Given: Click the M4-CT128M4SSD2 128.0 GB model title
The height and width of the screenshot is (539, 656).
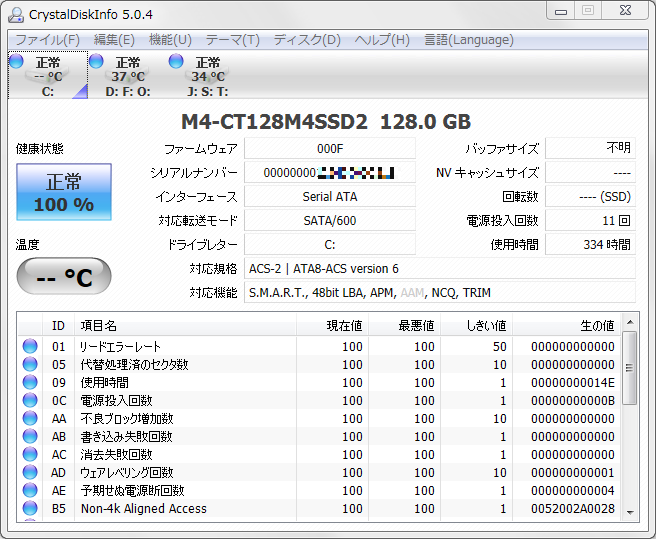Looking at the screenshot, I should click(x=326, y=122).
